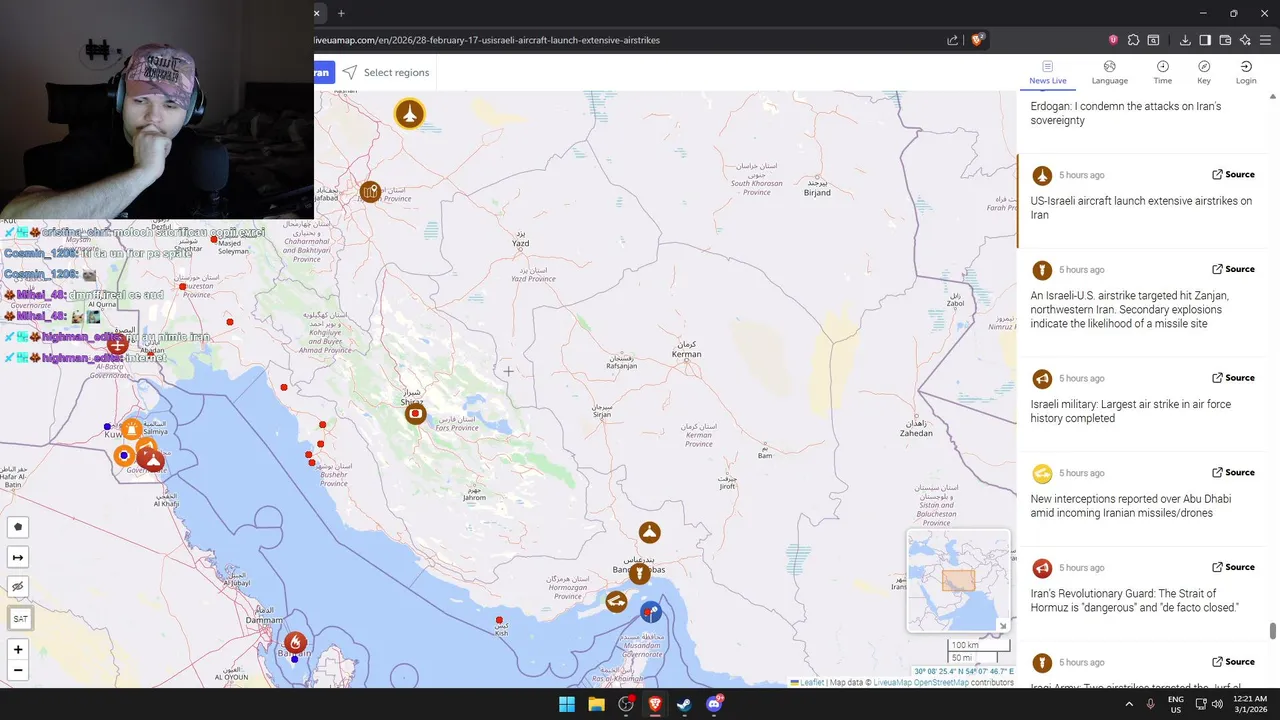
Task: Open Steam from taskbar
Action: (x=684, y=704)
